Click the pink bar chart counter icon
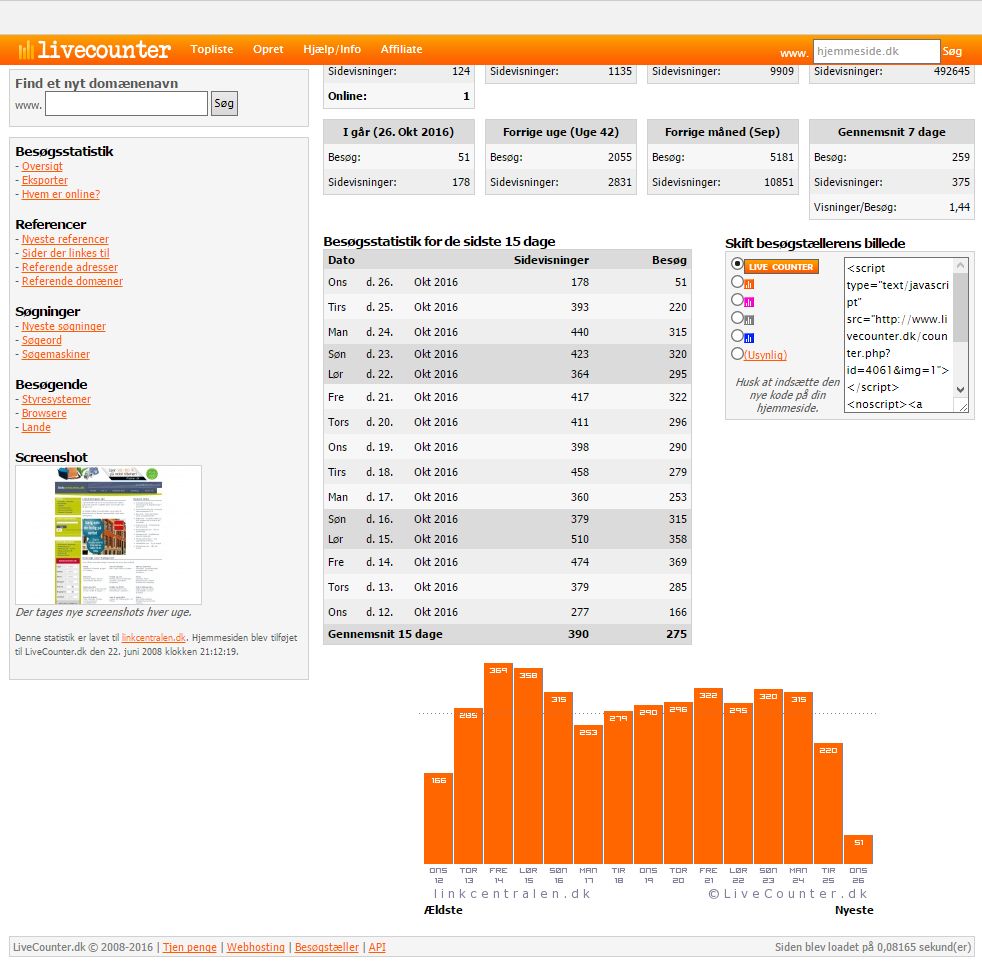The height and width of the screenshot is (961, 982). (x=749, y=302)
